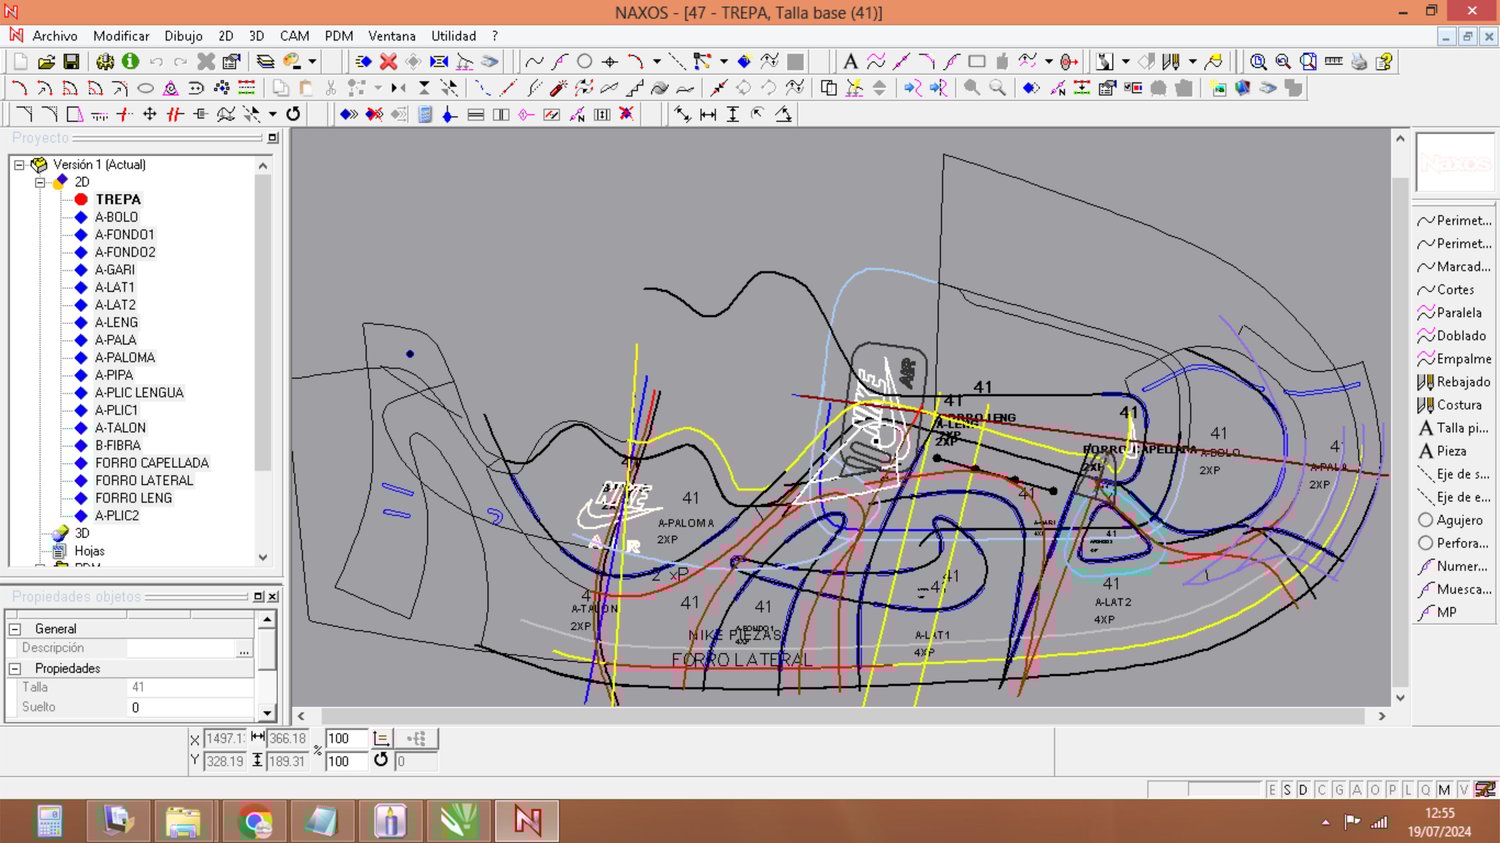Click the first zoom magnifier beside the ruler group
Screen dimensions: 1500x843
pyautogui.click(x=1258, y=62)
